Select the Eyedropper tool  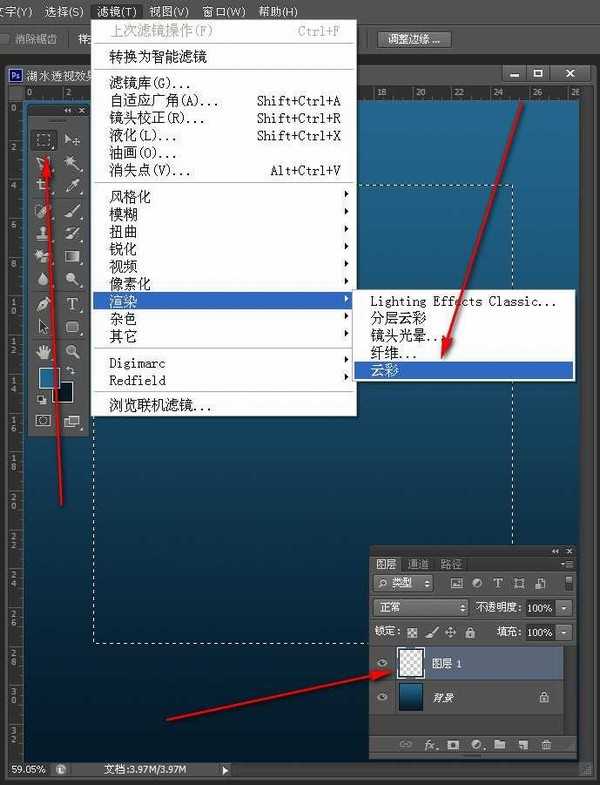point(72,186)
